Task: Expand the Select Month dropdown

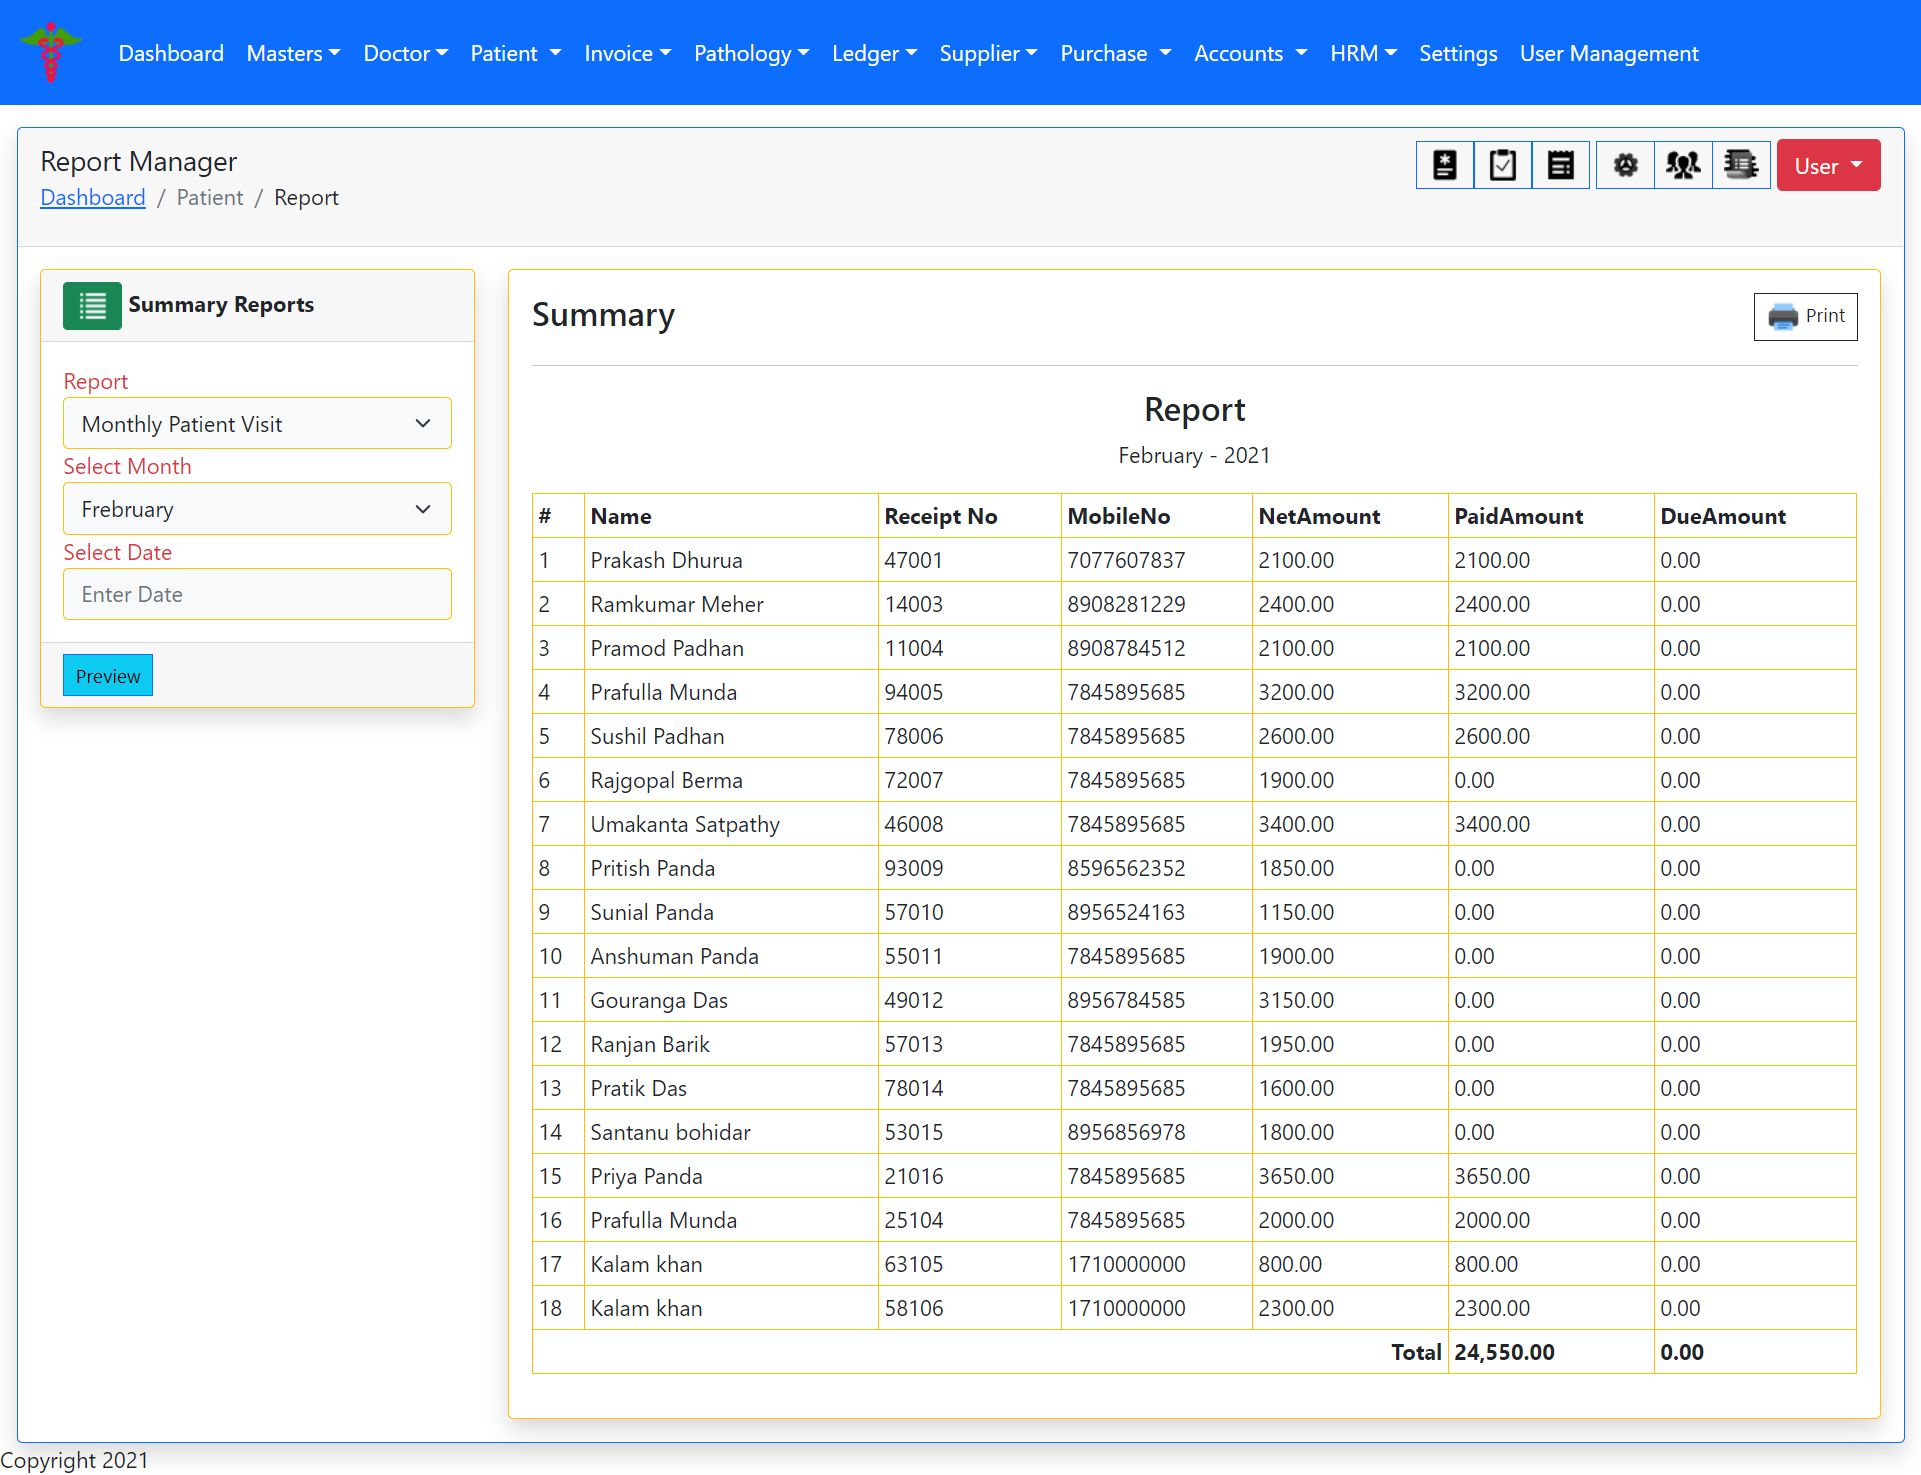Action: coord(257,509)
